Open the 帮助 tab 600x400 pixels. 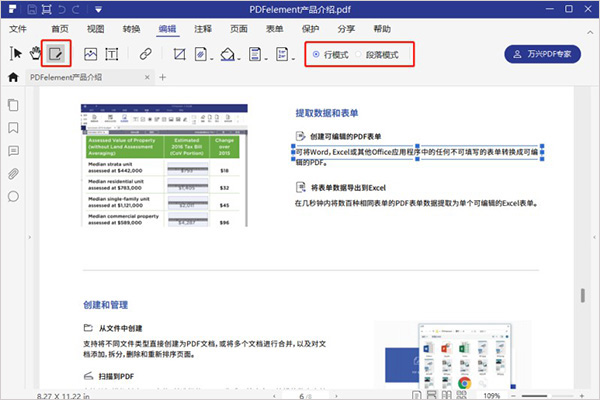click(382, 29)
